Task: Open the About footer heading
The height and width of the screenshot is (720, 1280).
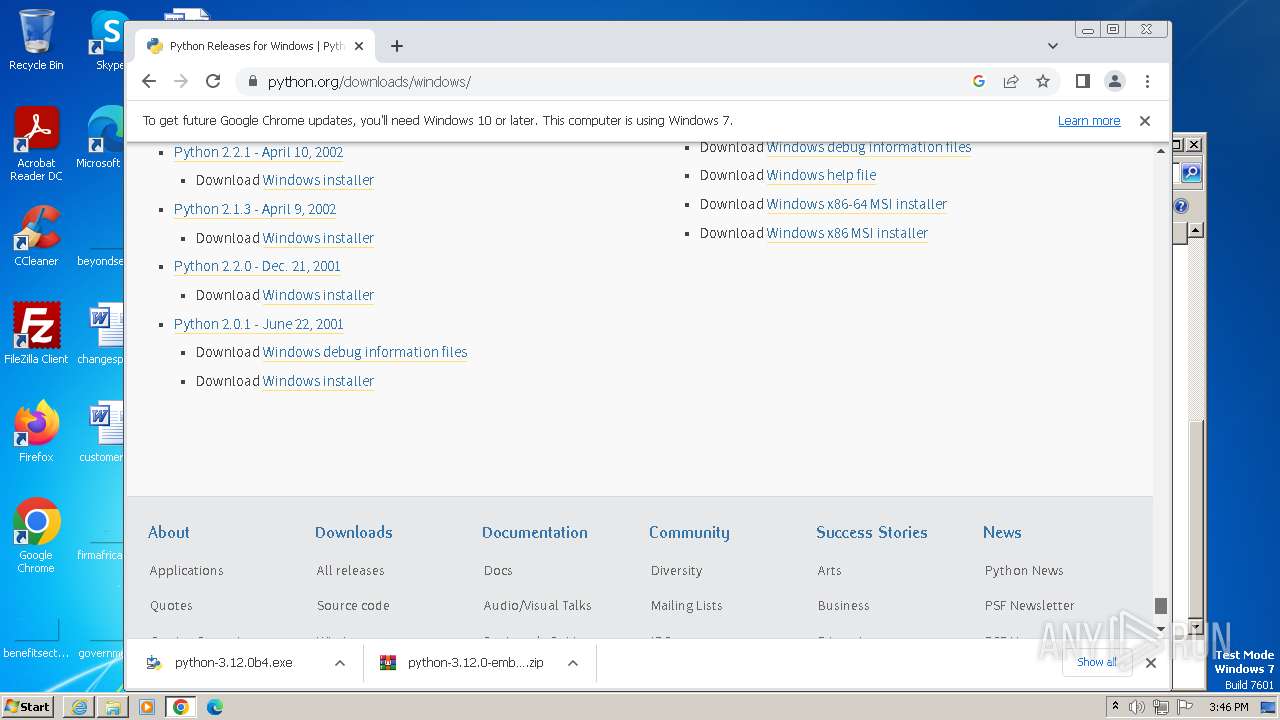Action: (x=169, y=532)
